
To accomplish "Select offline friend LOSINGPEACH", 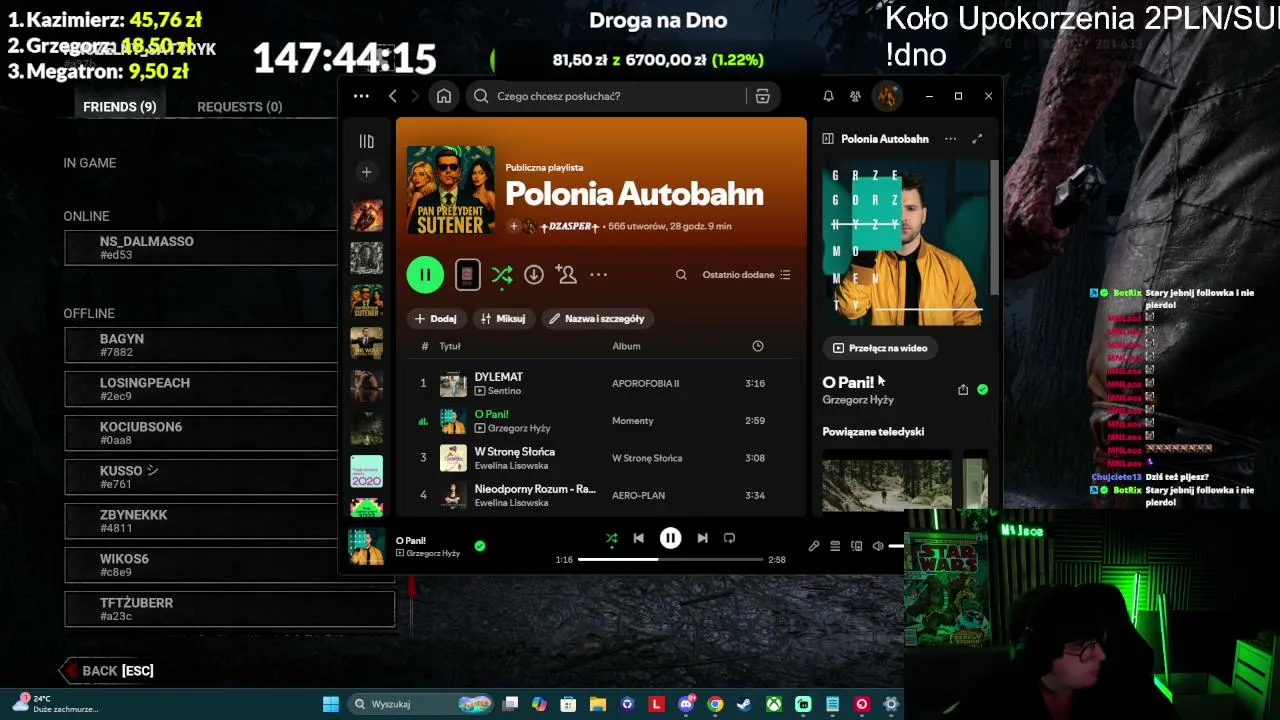I will tap(201, 389).
